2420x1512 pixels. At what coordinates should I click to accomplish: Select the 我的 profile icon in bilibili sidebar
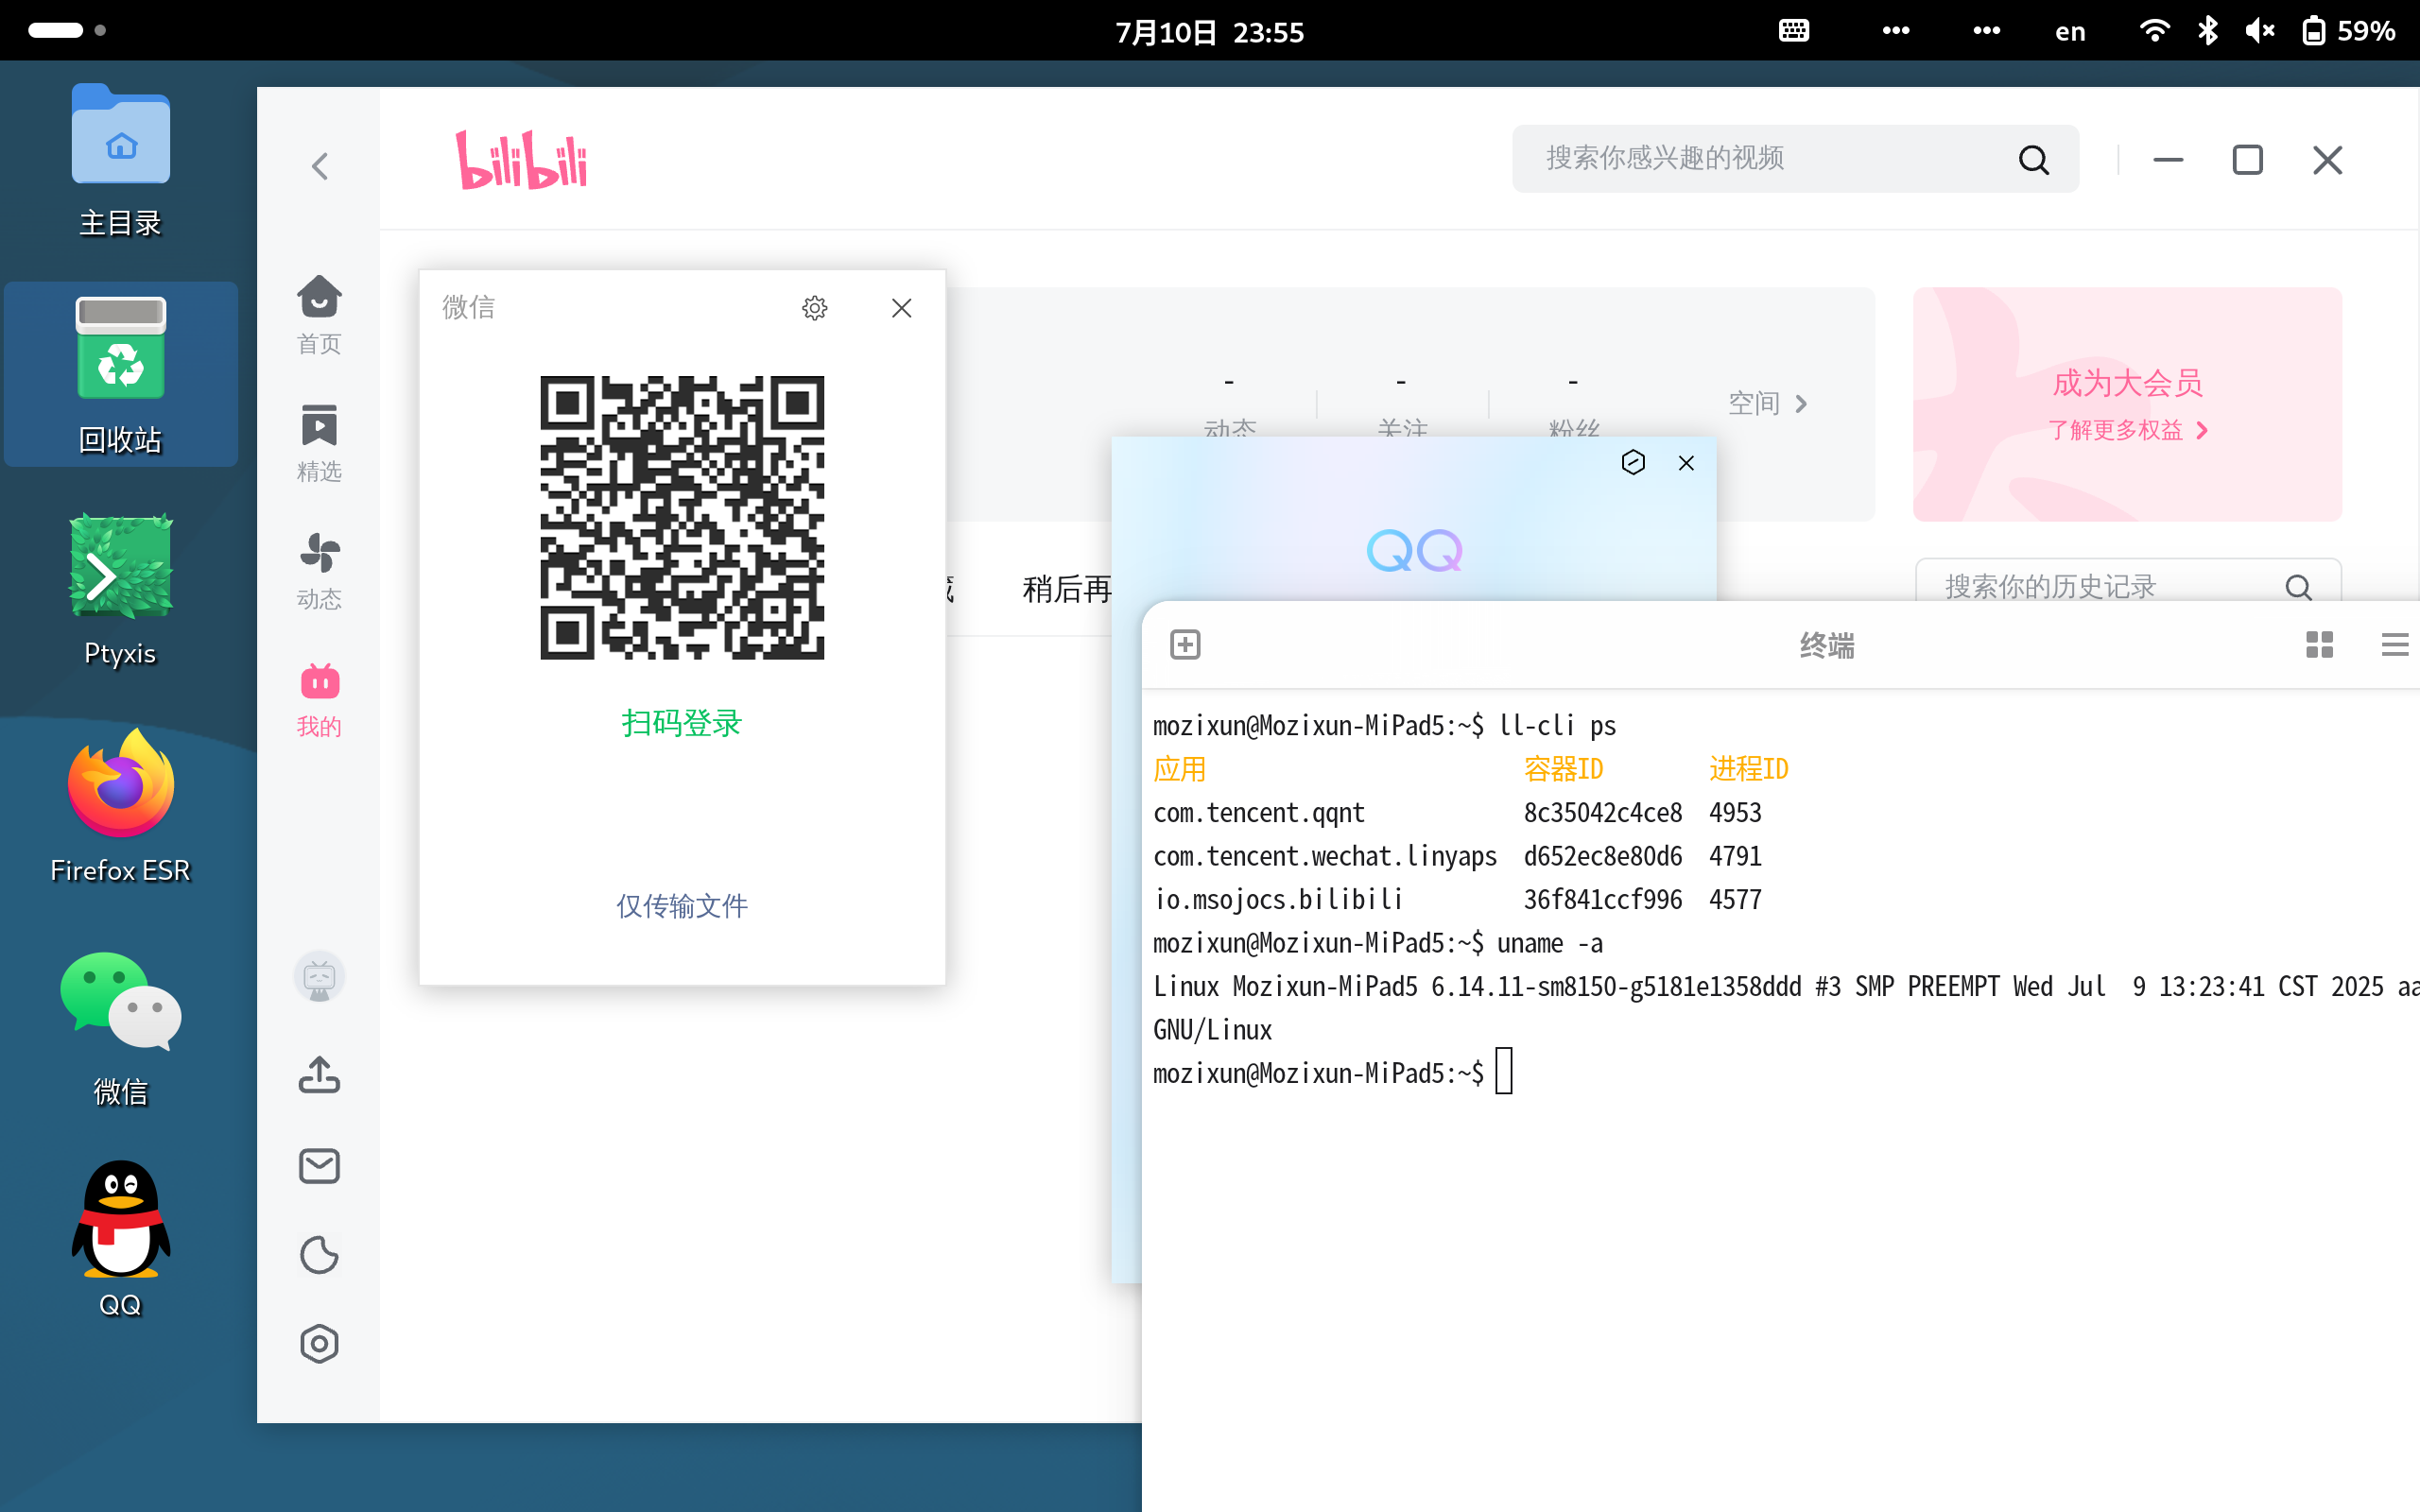click(319, 698)
